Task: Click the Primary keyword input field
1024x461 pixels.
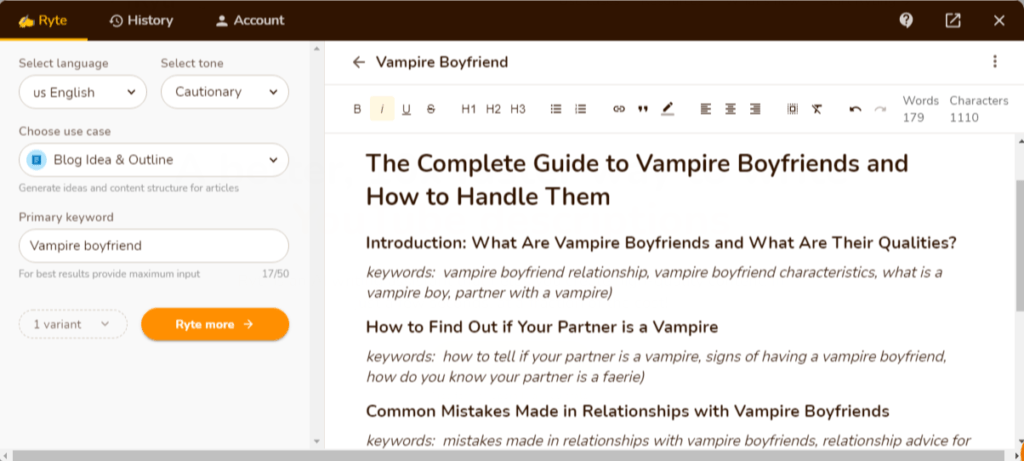Action: point(153,246)
